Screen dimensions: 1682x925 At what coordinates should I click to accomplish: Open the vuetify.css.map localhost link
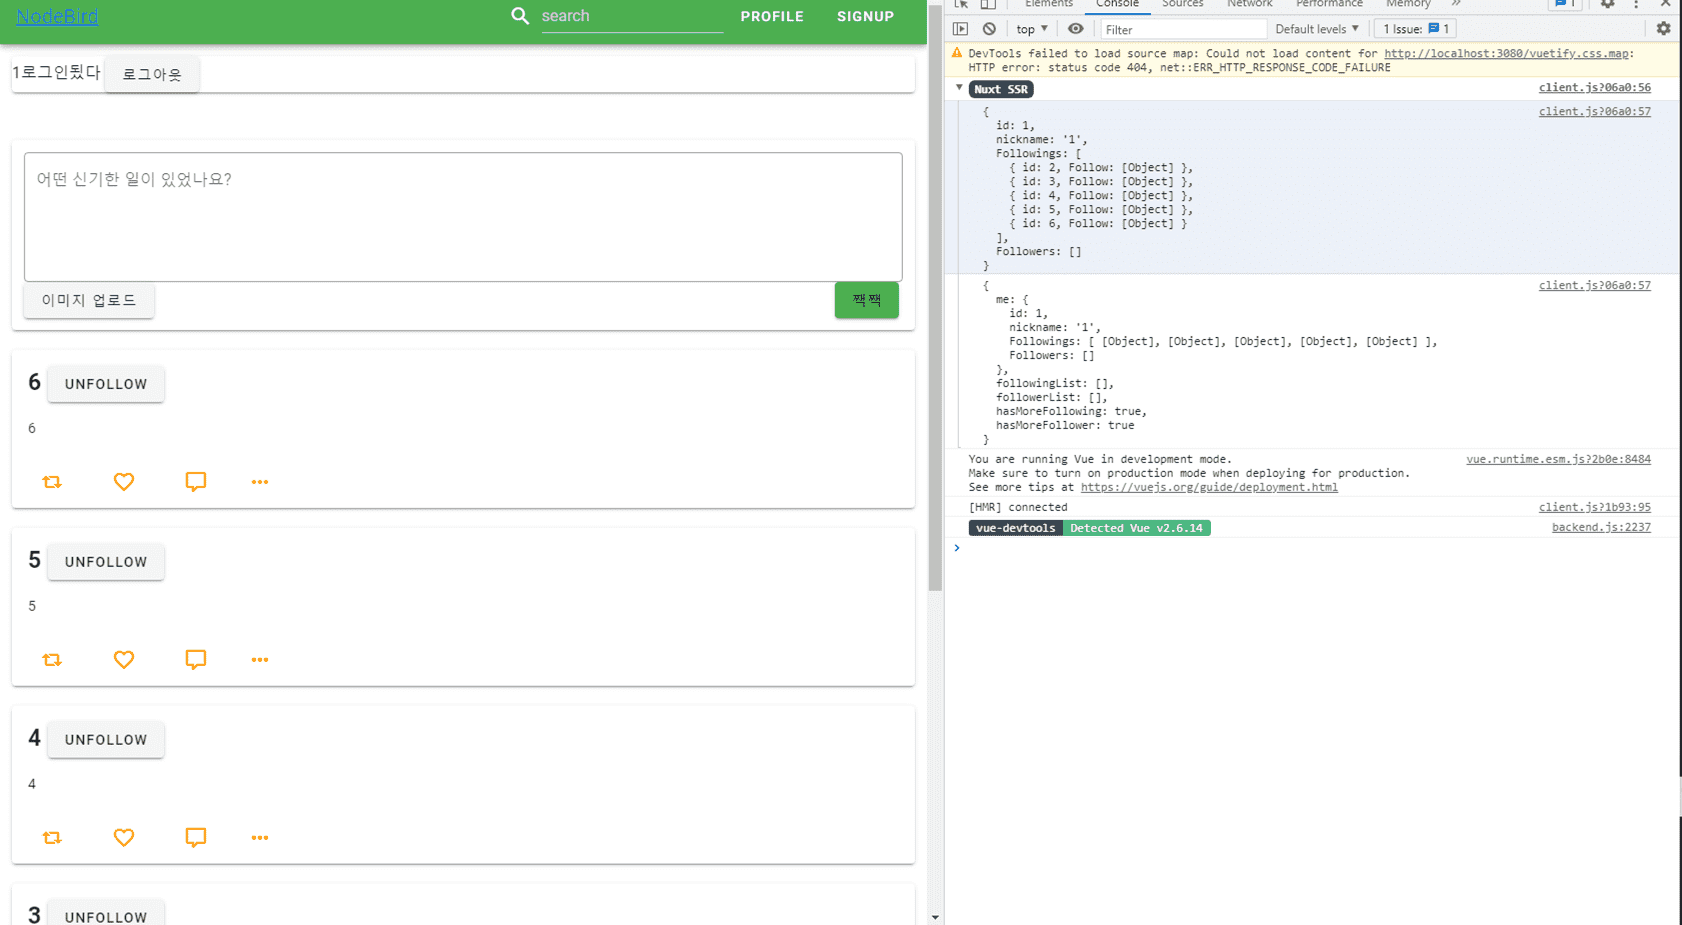1506,53
